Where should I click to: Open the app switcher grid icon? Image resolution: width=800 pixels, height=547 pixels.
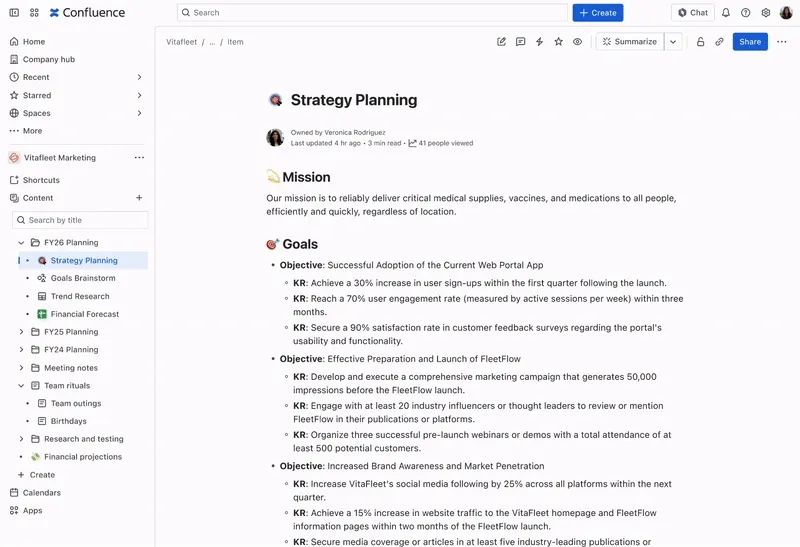tap(34, 13)
